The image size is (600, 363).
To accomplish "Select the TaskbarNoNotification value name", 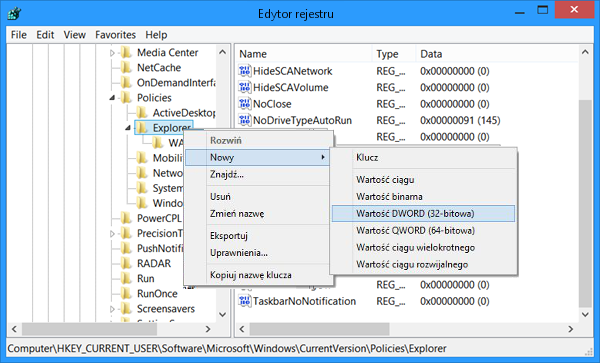I will 305,301.
